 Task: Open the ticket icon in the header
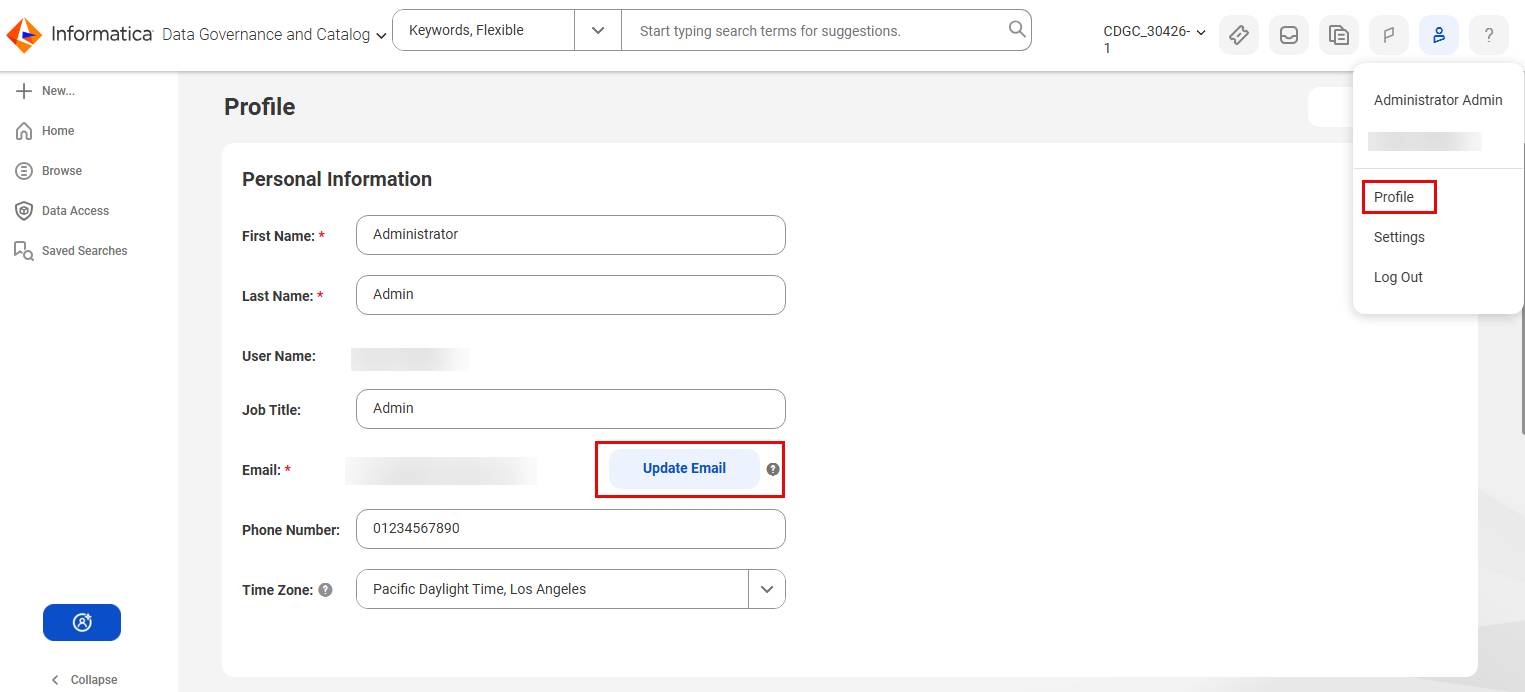coord(1239,35)
